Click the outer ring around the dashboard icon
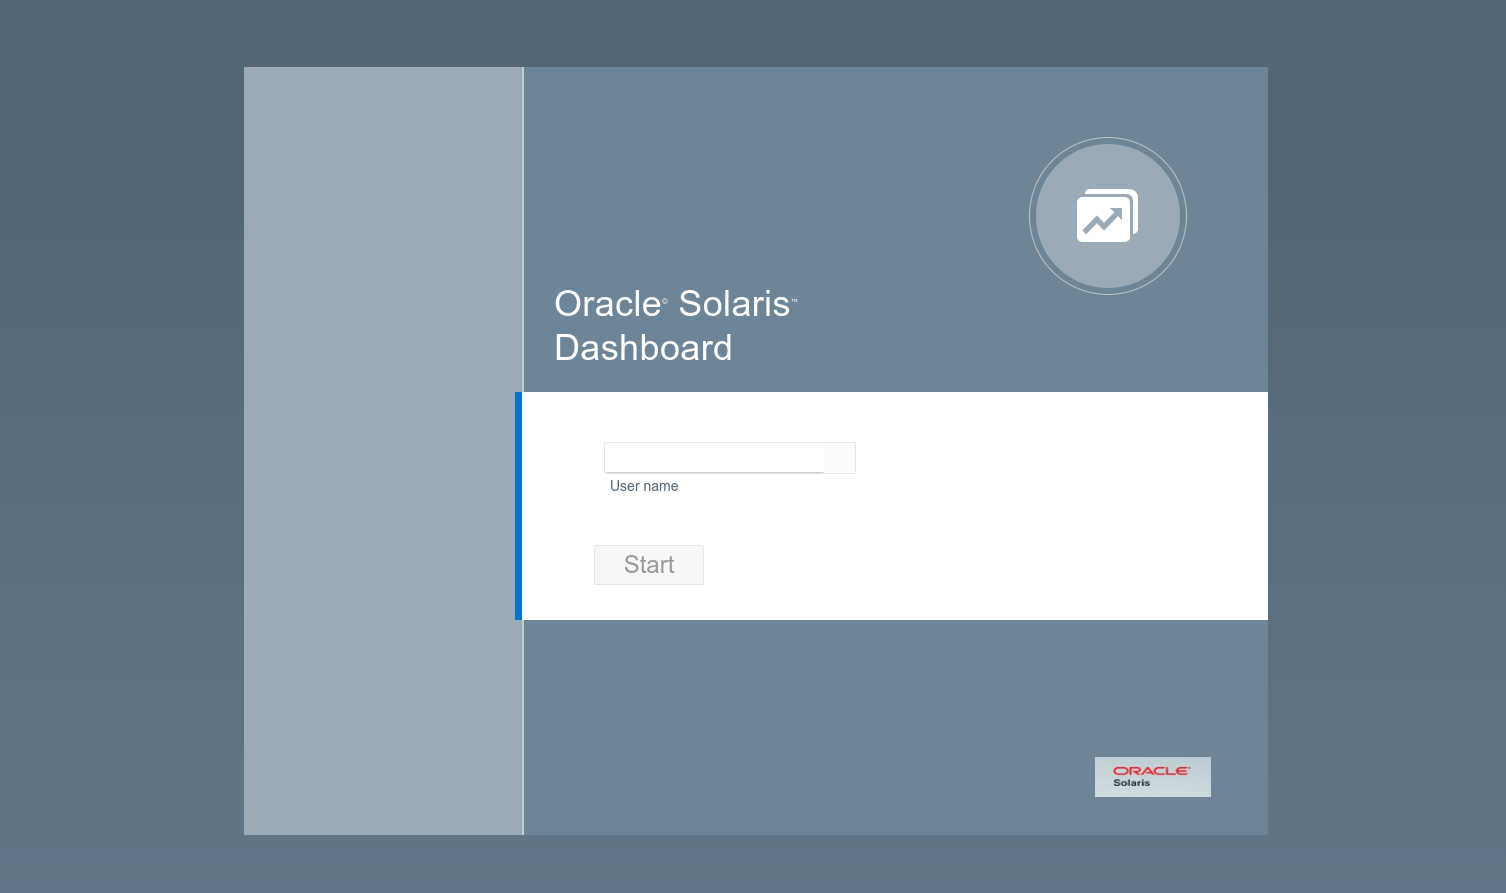Image resolution: width=1506 pixels, height=893 pixels. click(1108, 139)
